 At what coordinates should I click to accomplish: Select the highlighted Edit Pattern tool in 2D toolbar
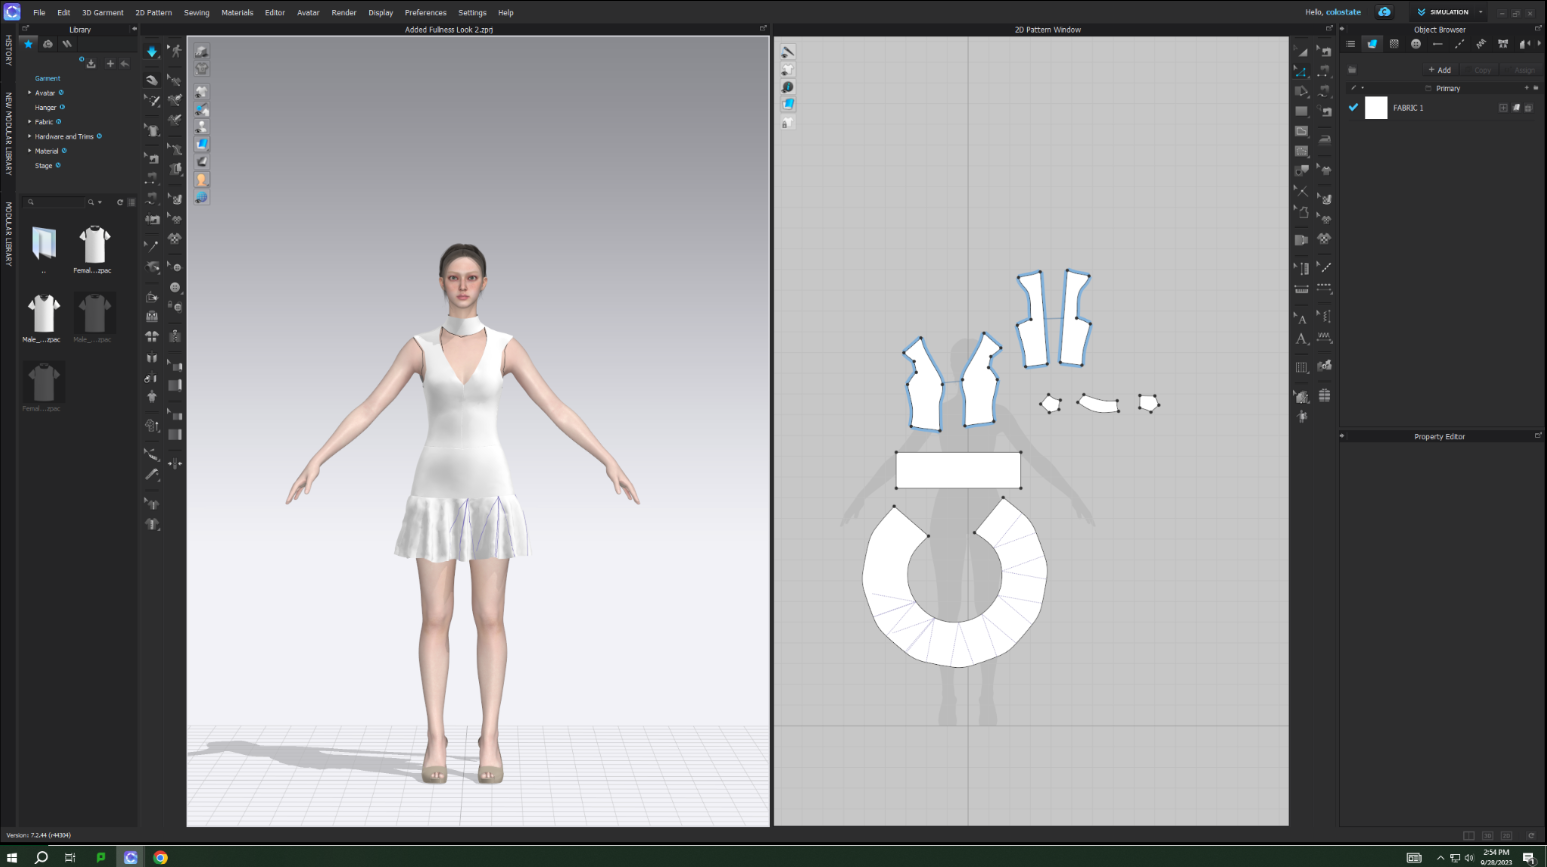click(1301, 72)
